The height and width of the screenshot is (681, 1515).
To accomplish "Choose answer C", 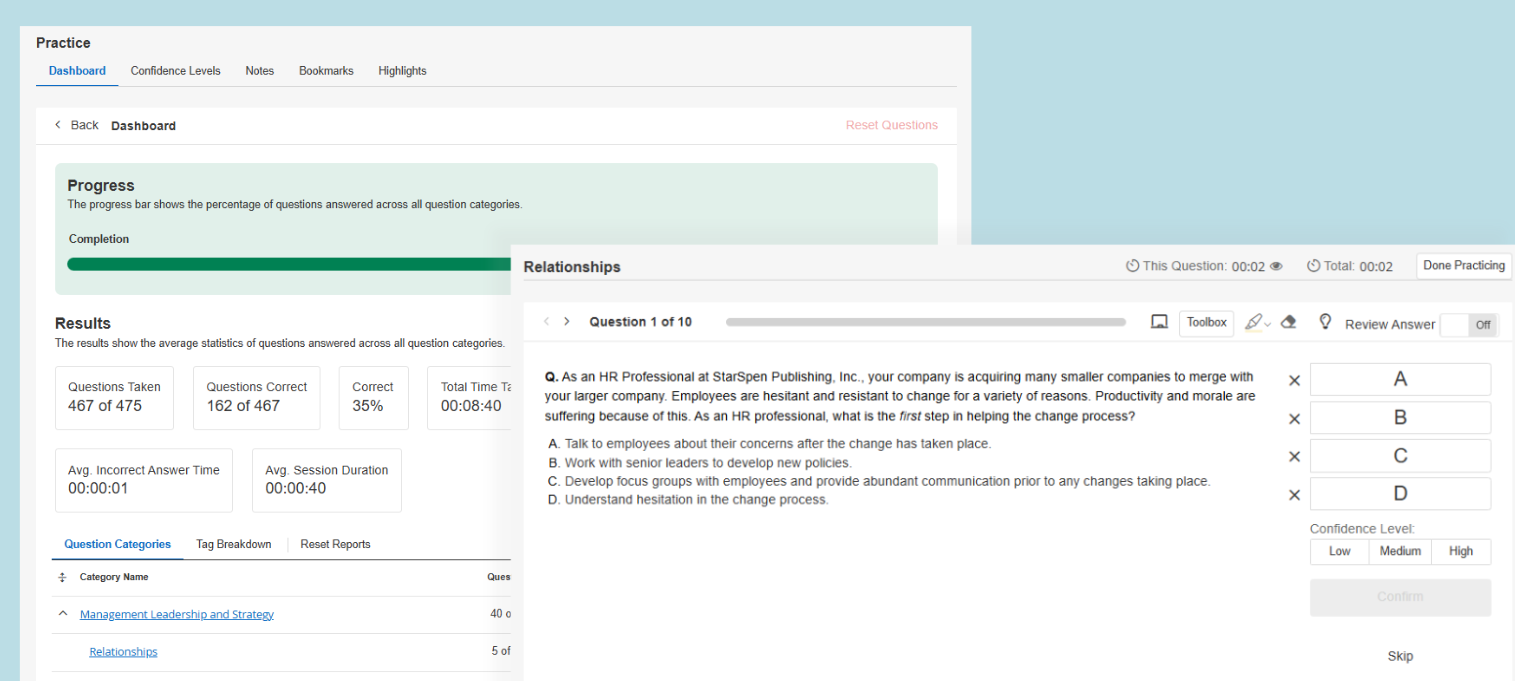I will click(1400, 456).
